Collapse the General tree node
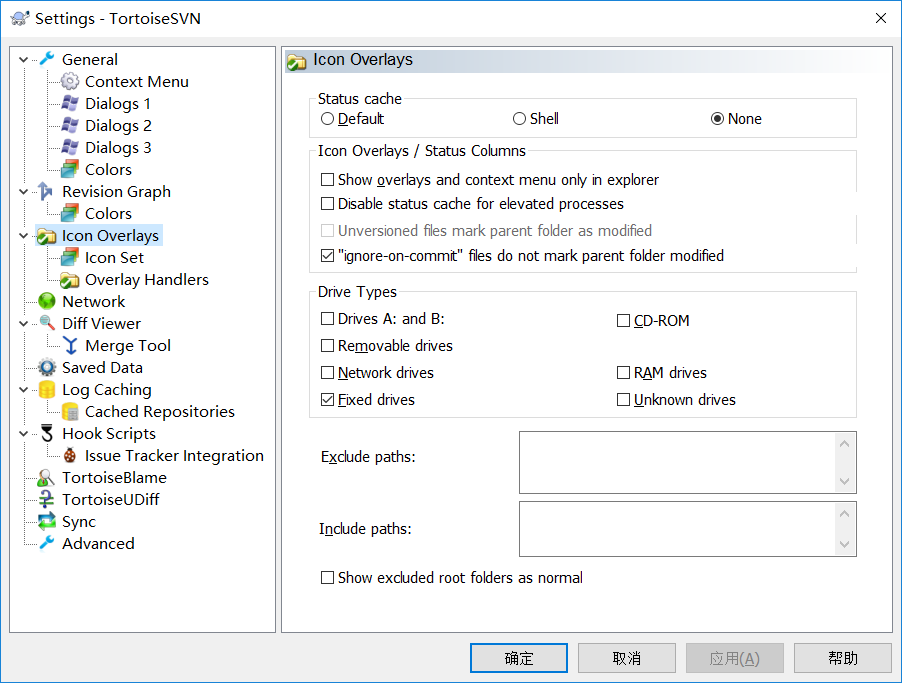This screenshot has width=902, height=683. point(24,59)
